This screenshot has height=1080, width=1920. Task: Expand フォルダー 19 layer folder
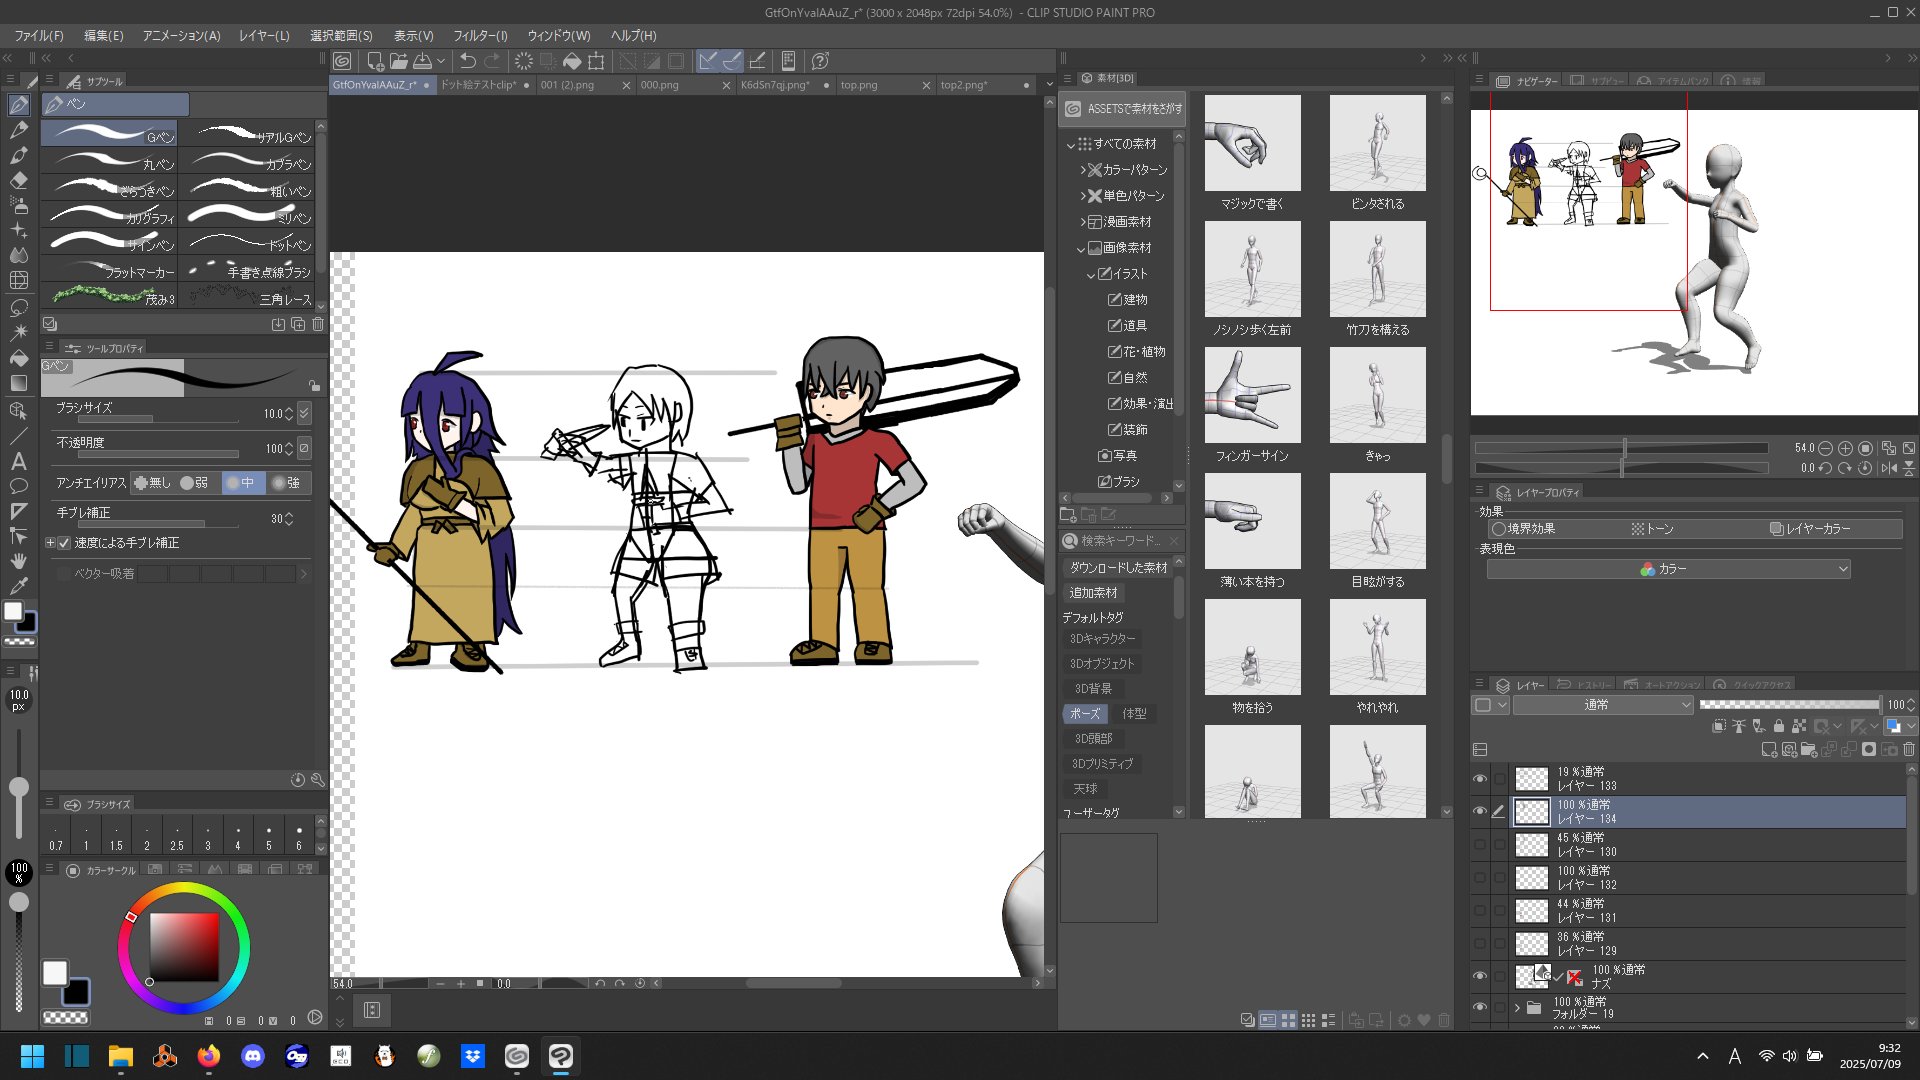tap(1517, 1008)
